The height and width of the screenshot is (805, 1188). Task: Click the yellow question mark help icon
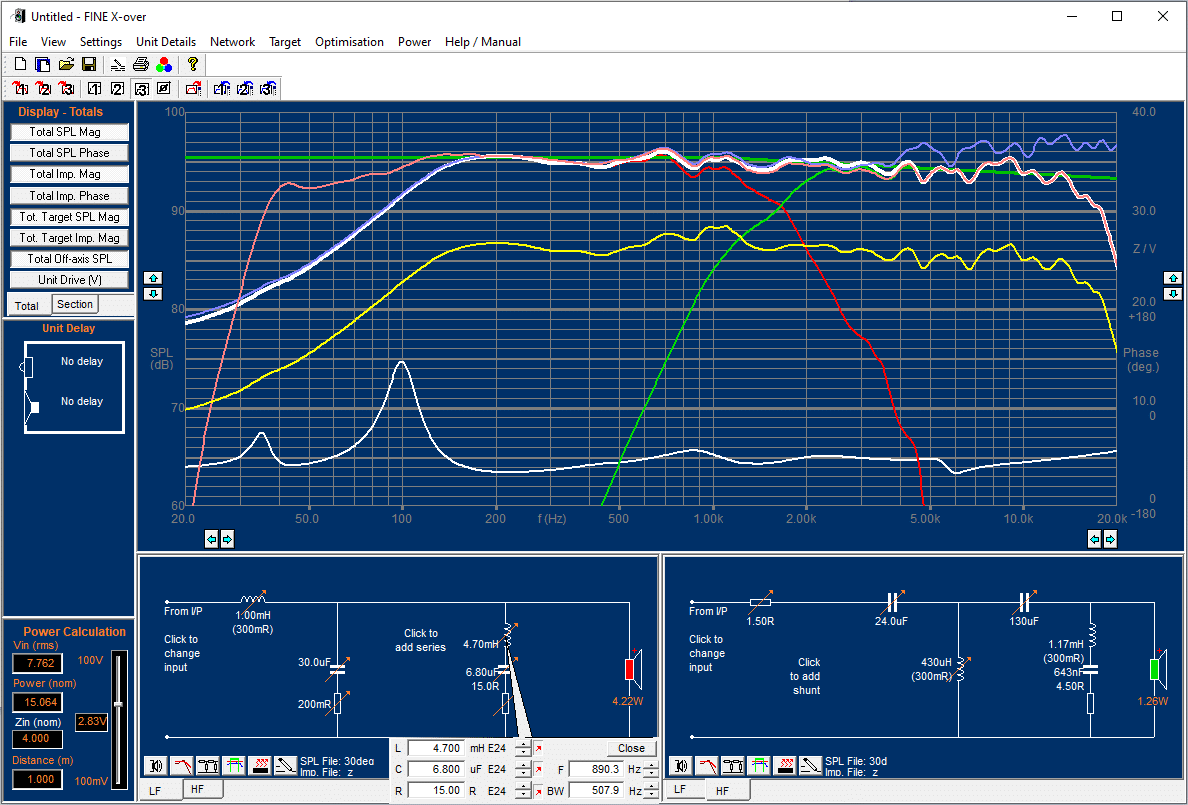(x=193, y=64)
